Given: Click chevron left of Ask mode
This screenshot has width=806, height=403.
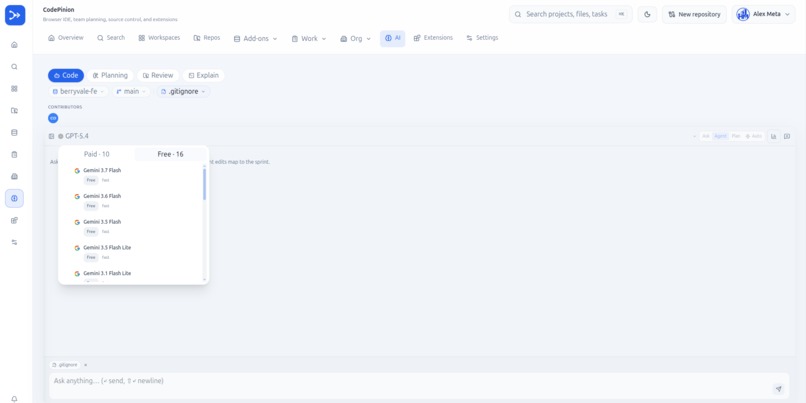Looking at the screenshot, I should coord(694,136).
